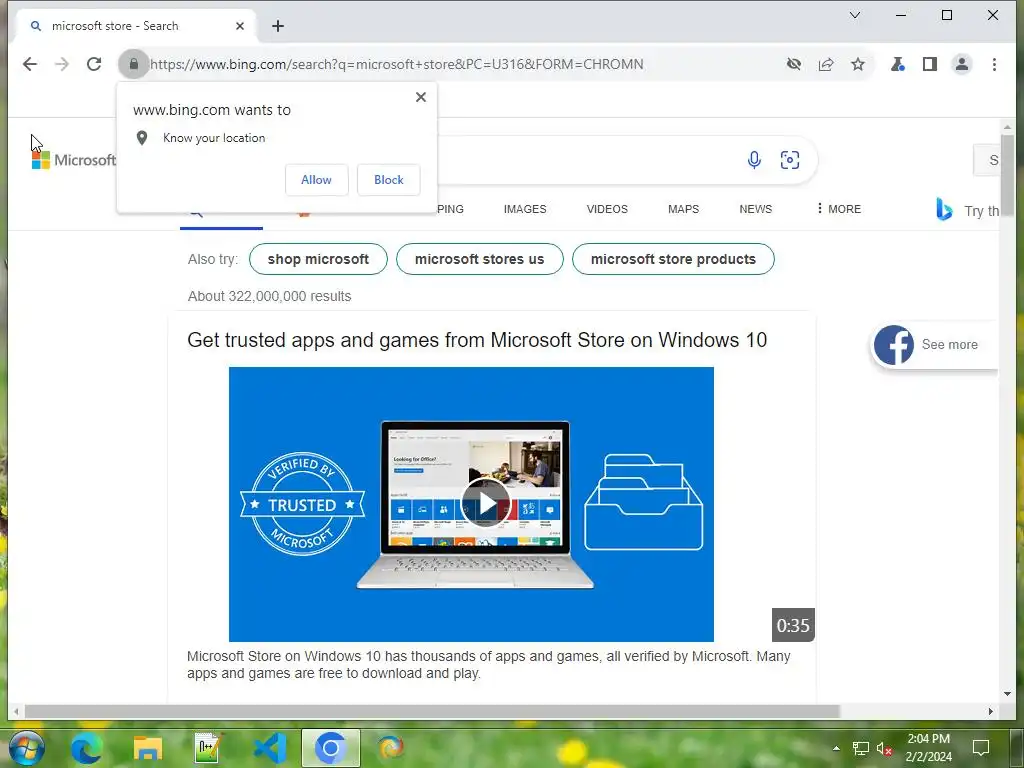Select Chromium window in taskbar

330,748
